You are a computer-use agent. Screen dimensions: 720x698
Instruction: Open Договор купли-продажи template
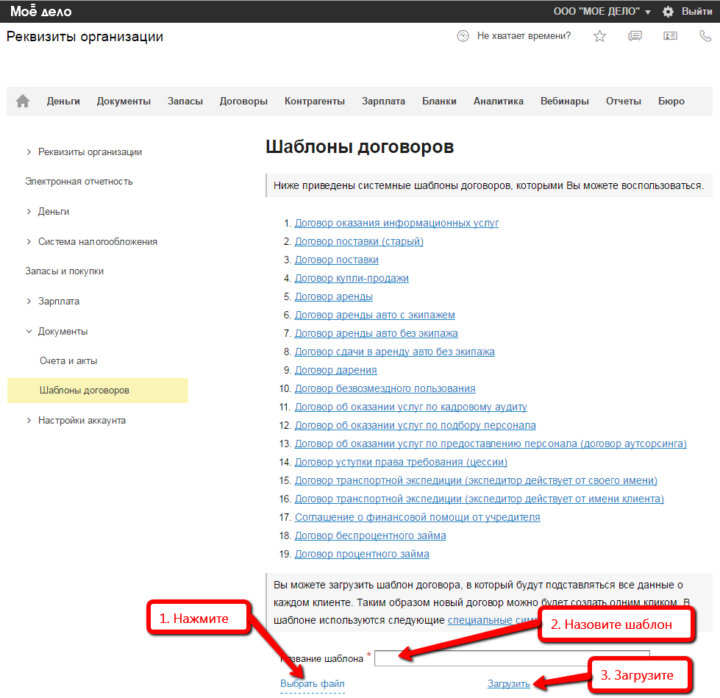click(351, 278)
